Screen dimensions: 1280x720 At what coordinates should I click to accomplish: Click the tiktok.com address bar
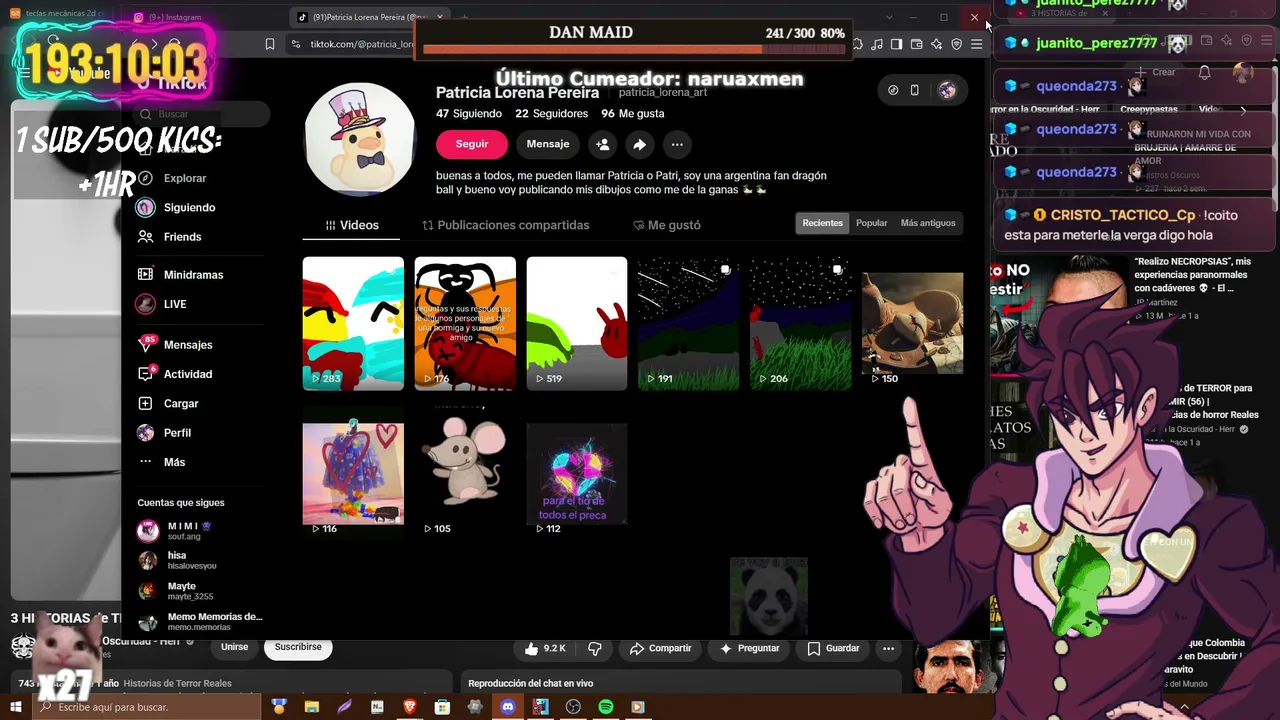(x=350, y=44)
